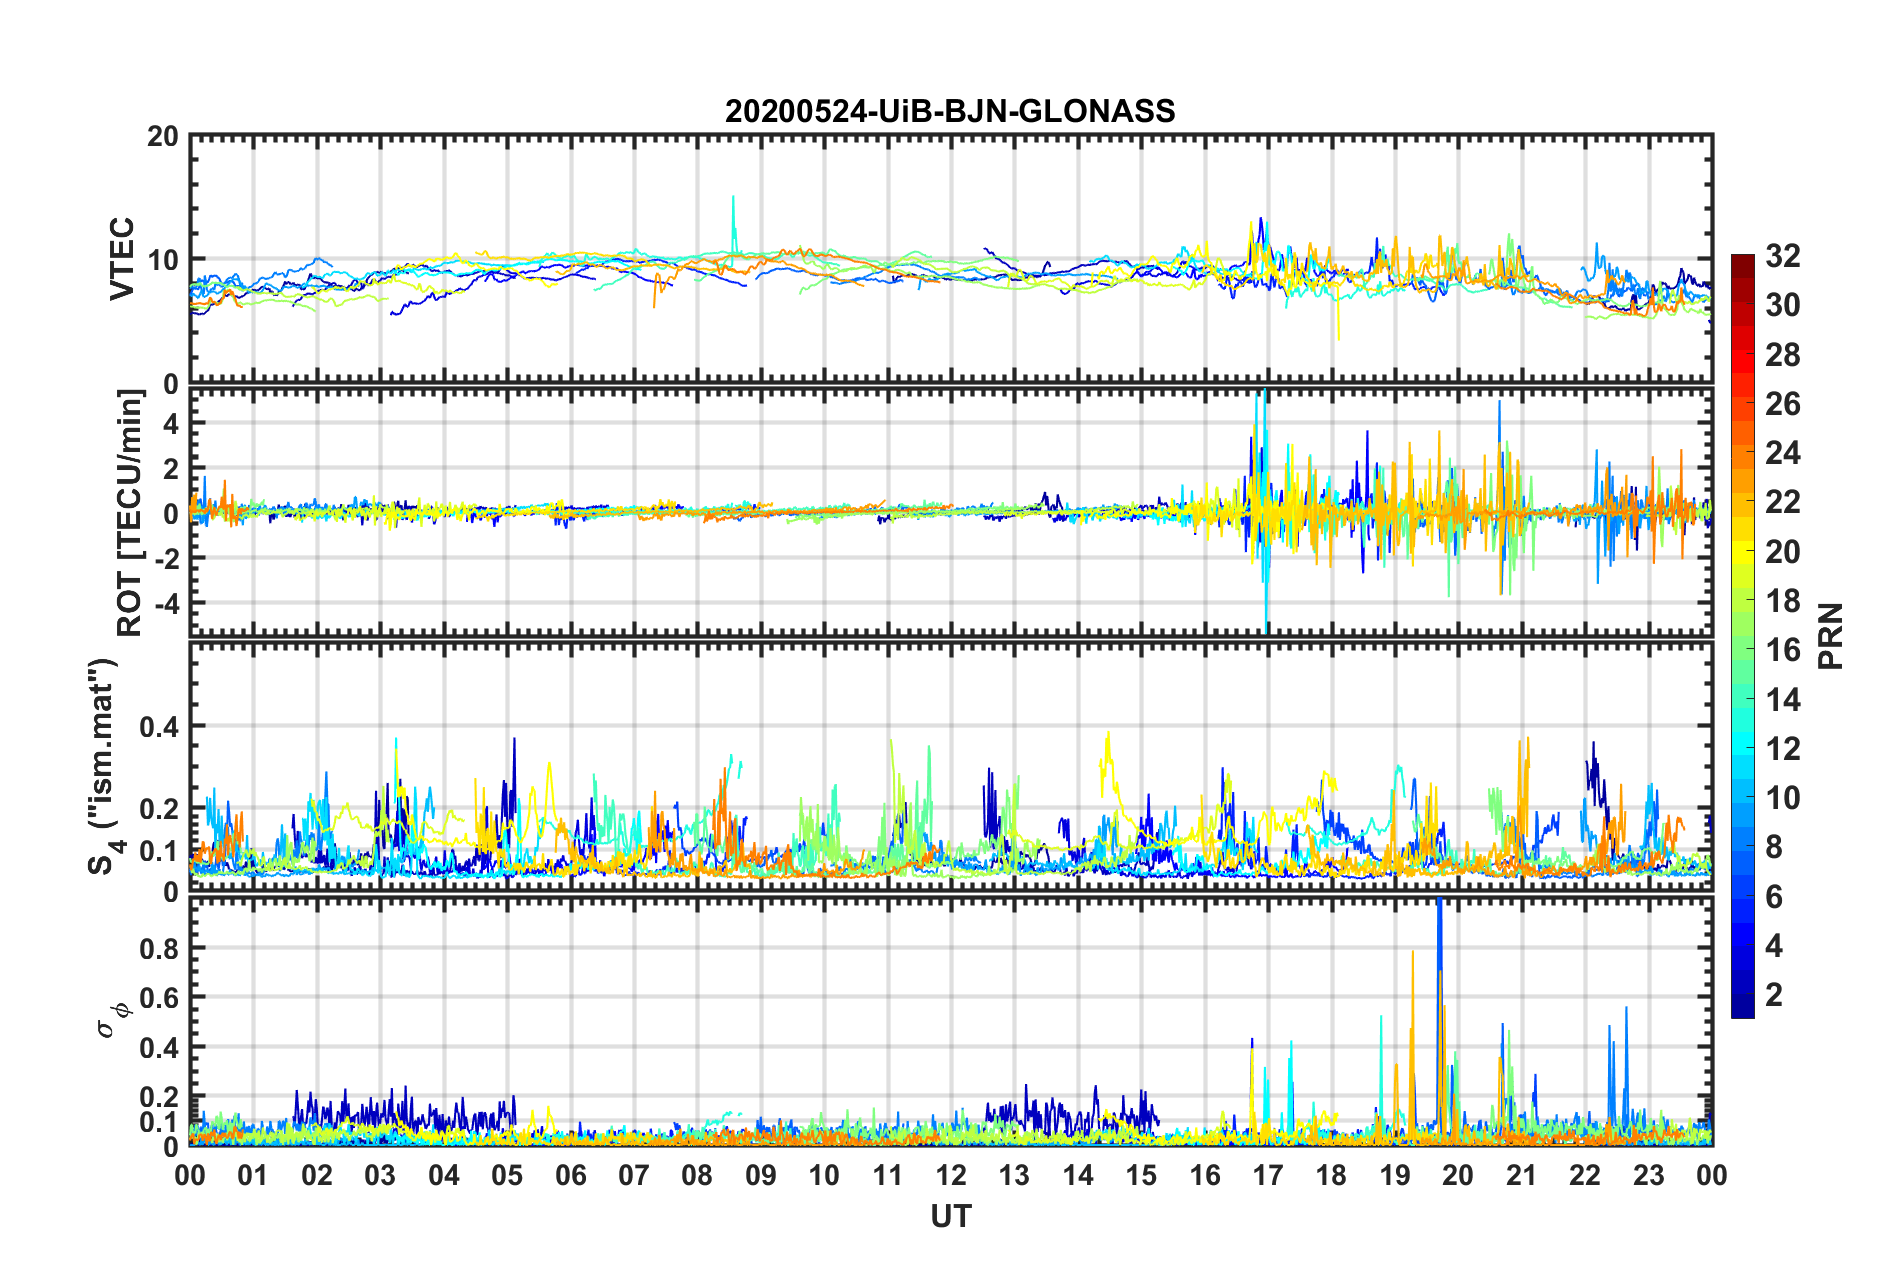This screenshot has height=1272, width=1902.
Task: Click the PRN colorbar gradient
Action: click(x=1743, y=636)
